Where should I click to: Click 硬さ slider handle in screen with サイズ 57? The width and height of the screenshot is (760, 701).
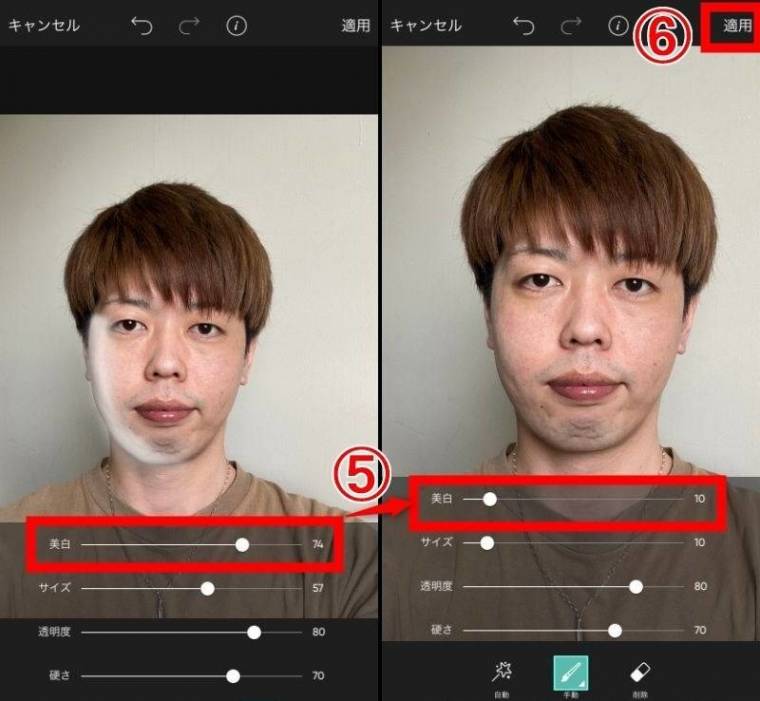tap(233, 676)
